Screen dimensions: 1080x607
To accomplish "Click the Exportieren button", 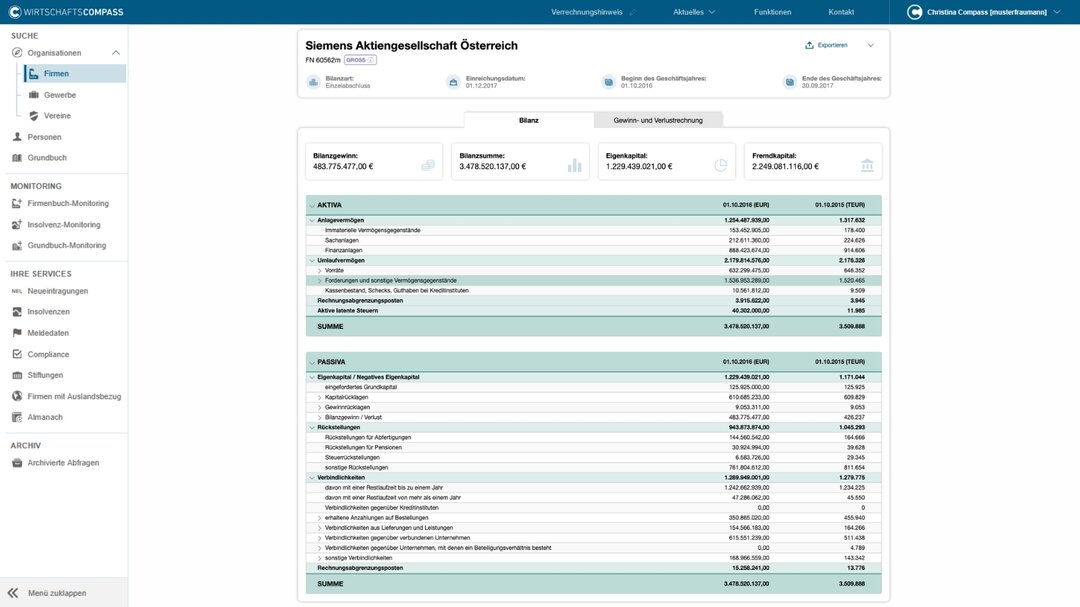I will pos(827,45).
